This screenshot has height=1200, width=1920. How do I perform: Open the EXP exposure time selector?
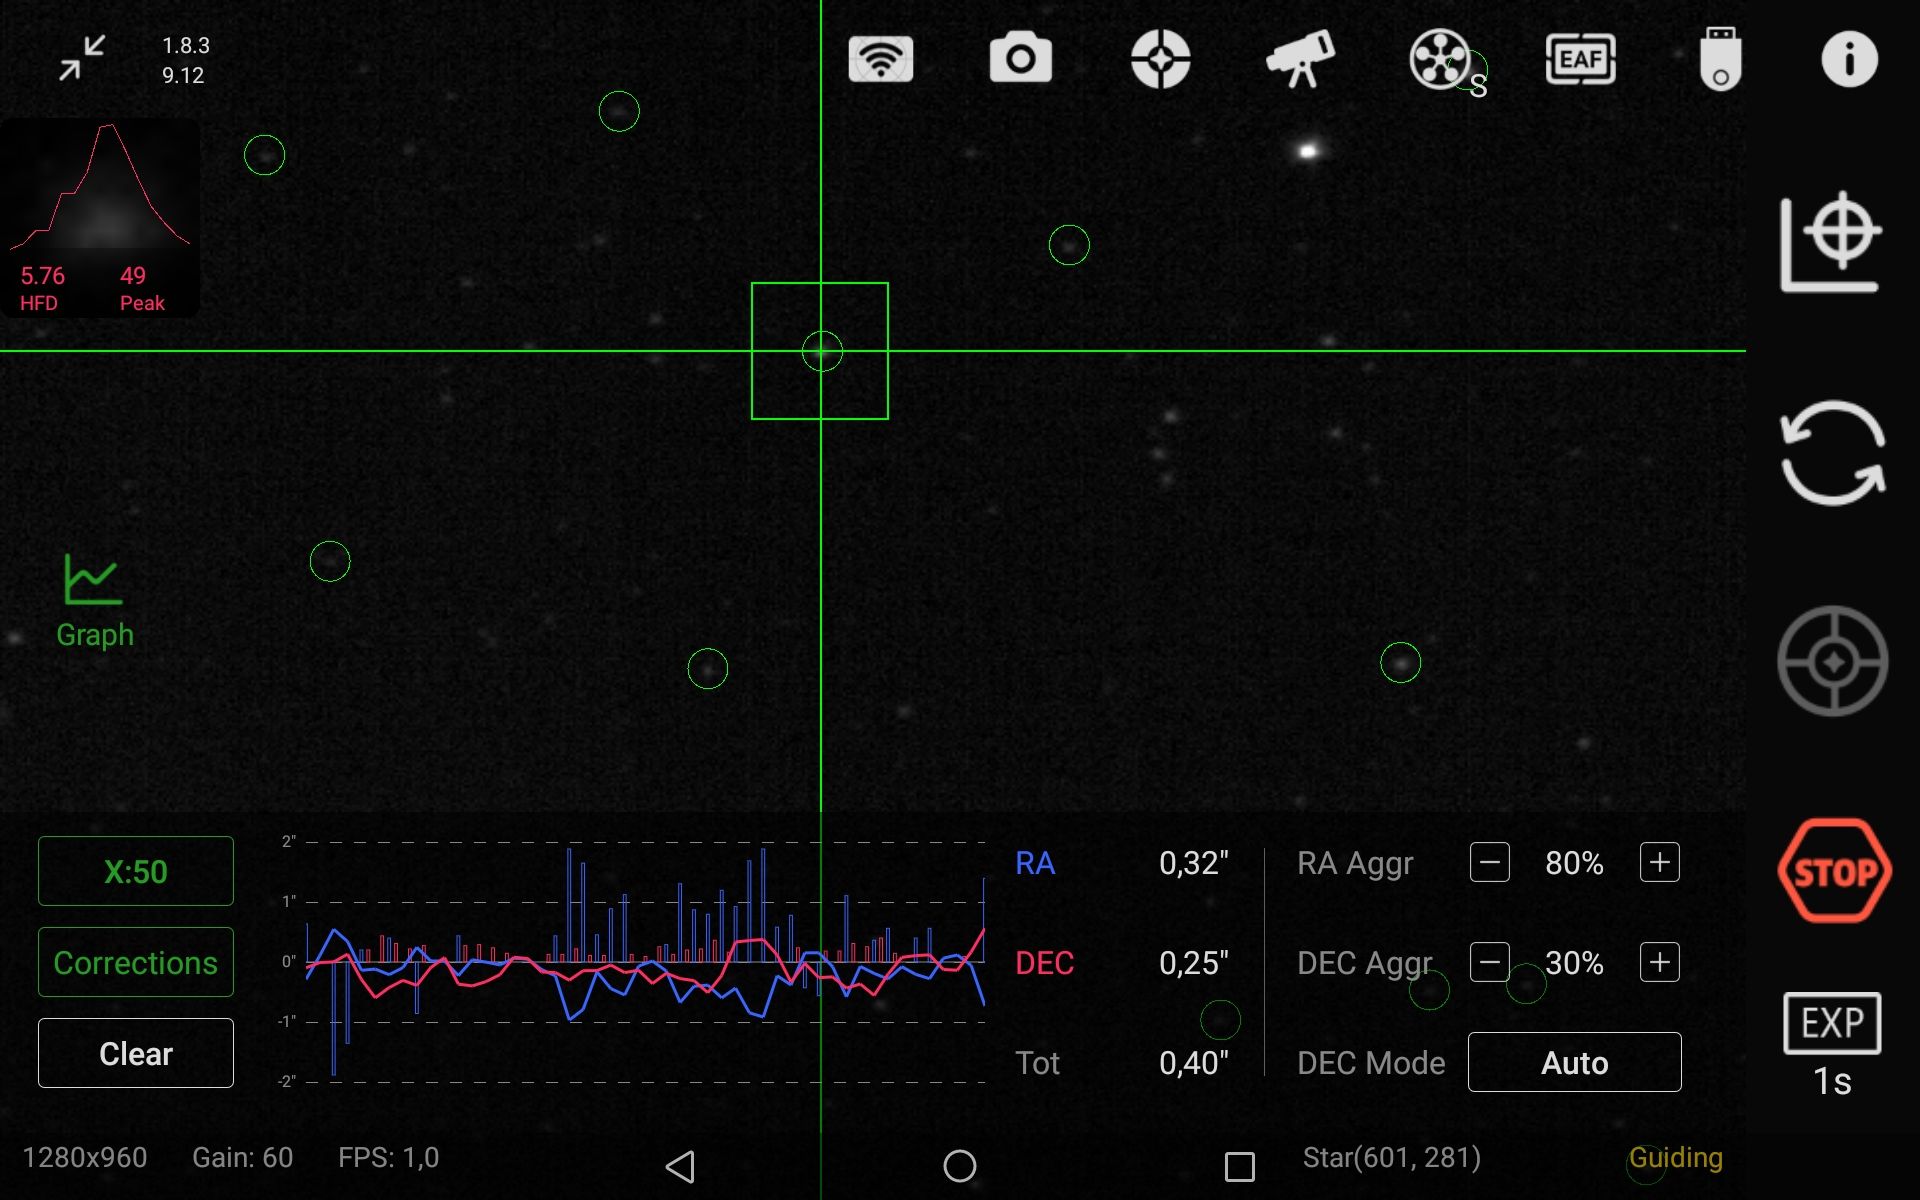(x=1832, y=1045)
